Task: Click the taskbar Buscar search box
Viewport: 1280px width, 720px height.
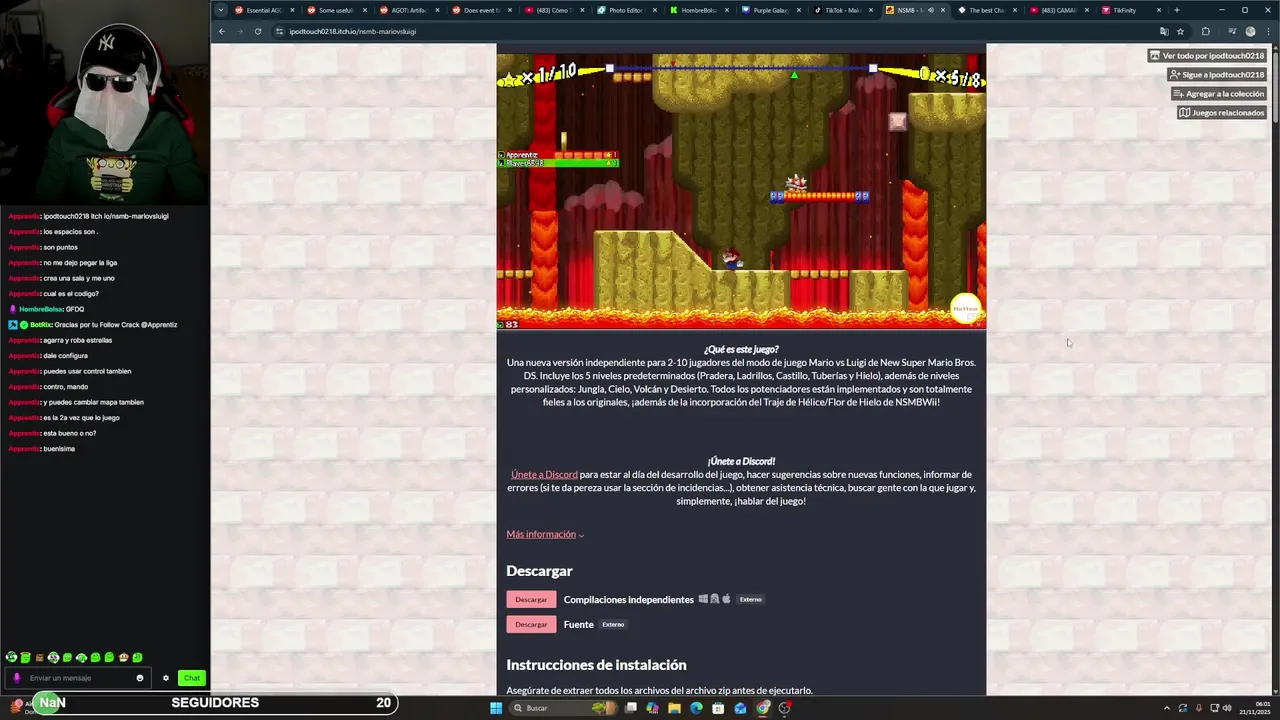Action: [x=565, y=708]
